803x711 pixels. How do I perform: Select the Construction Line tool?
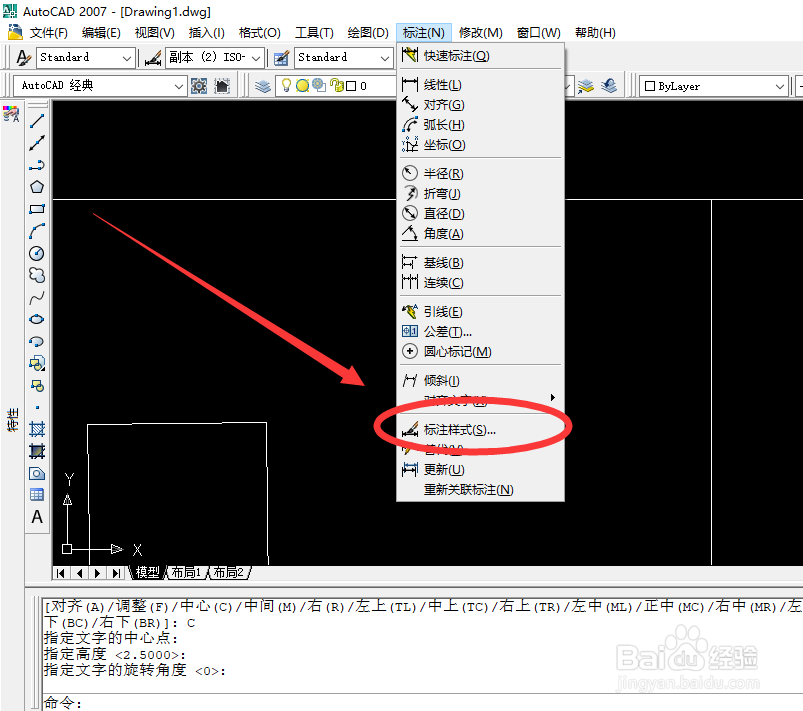tap(37, 143)
